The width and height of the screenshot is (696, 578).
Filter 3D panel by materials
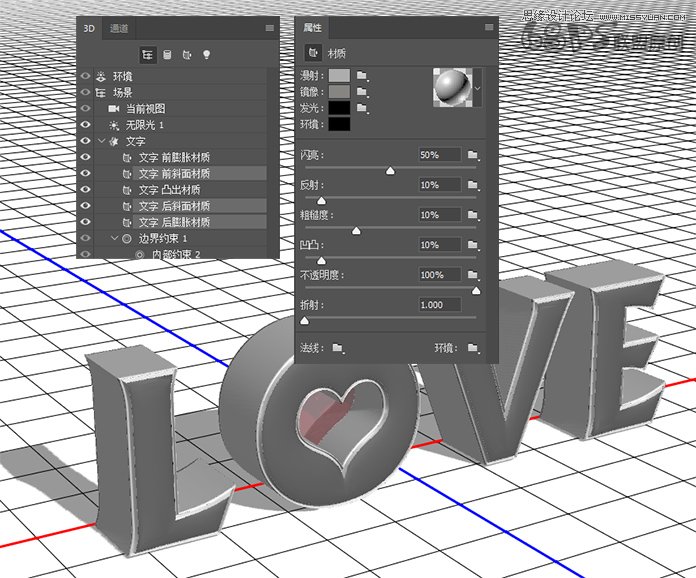pos(187,55)
